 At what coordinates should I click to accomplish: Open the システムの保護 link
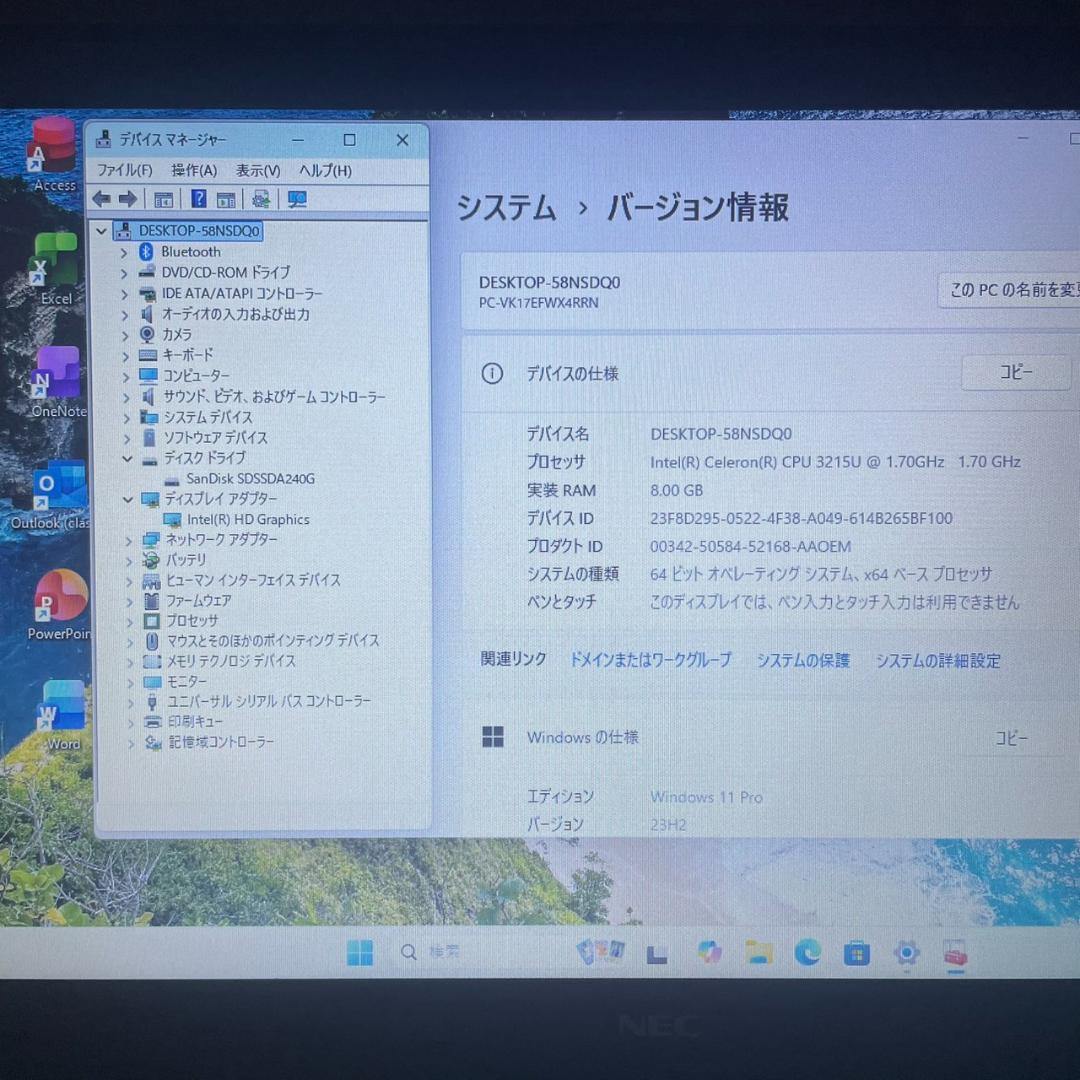click(x=803, y=660)
